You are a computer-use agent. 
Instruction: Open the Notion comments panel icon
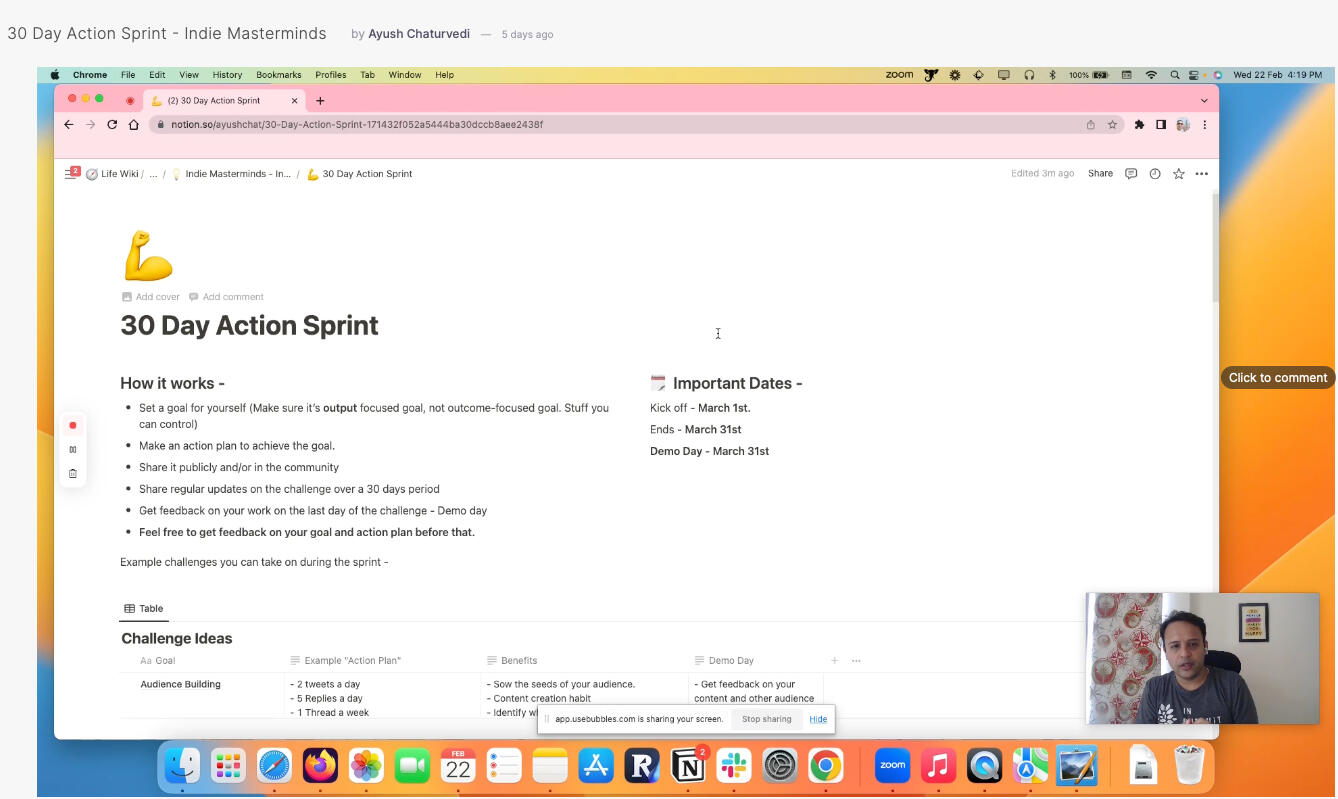click(x=1131, y=174)
